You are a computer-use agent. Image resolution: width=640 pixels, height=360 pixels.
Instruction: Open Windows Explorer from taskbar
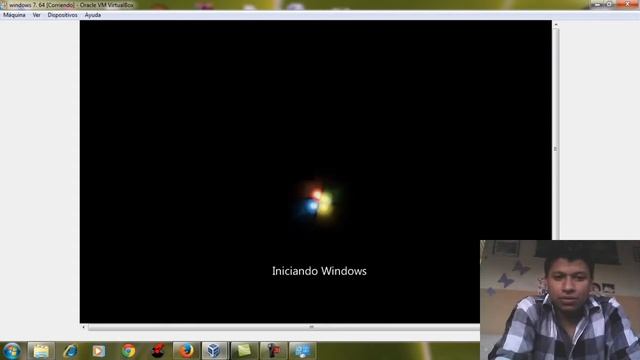point(41,351)
